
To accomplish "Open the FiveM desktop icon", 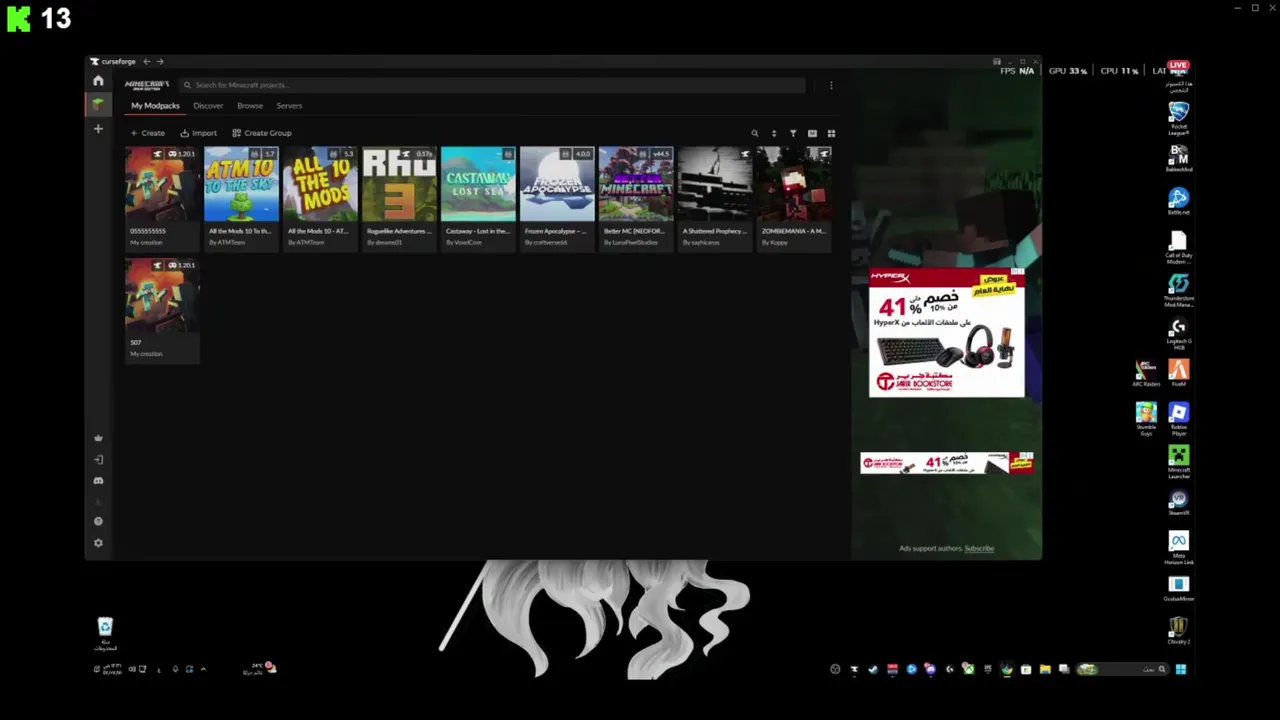I will 1179,374.
